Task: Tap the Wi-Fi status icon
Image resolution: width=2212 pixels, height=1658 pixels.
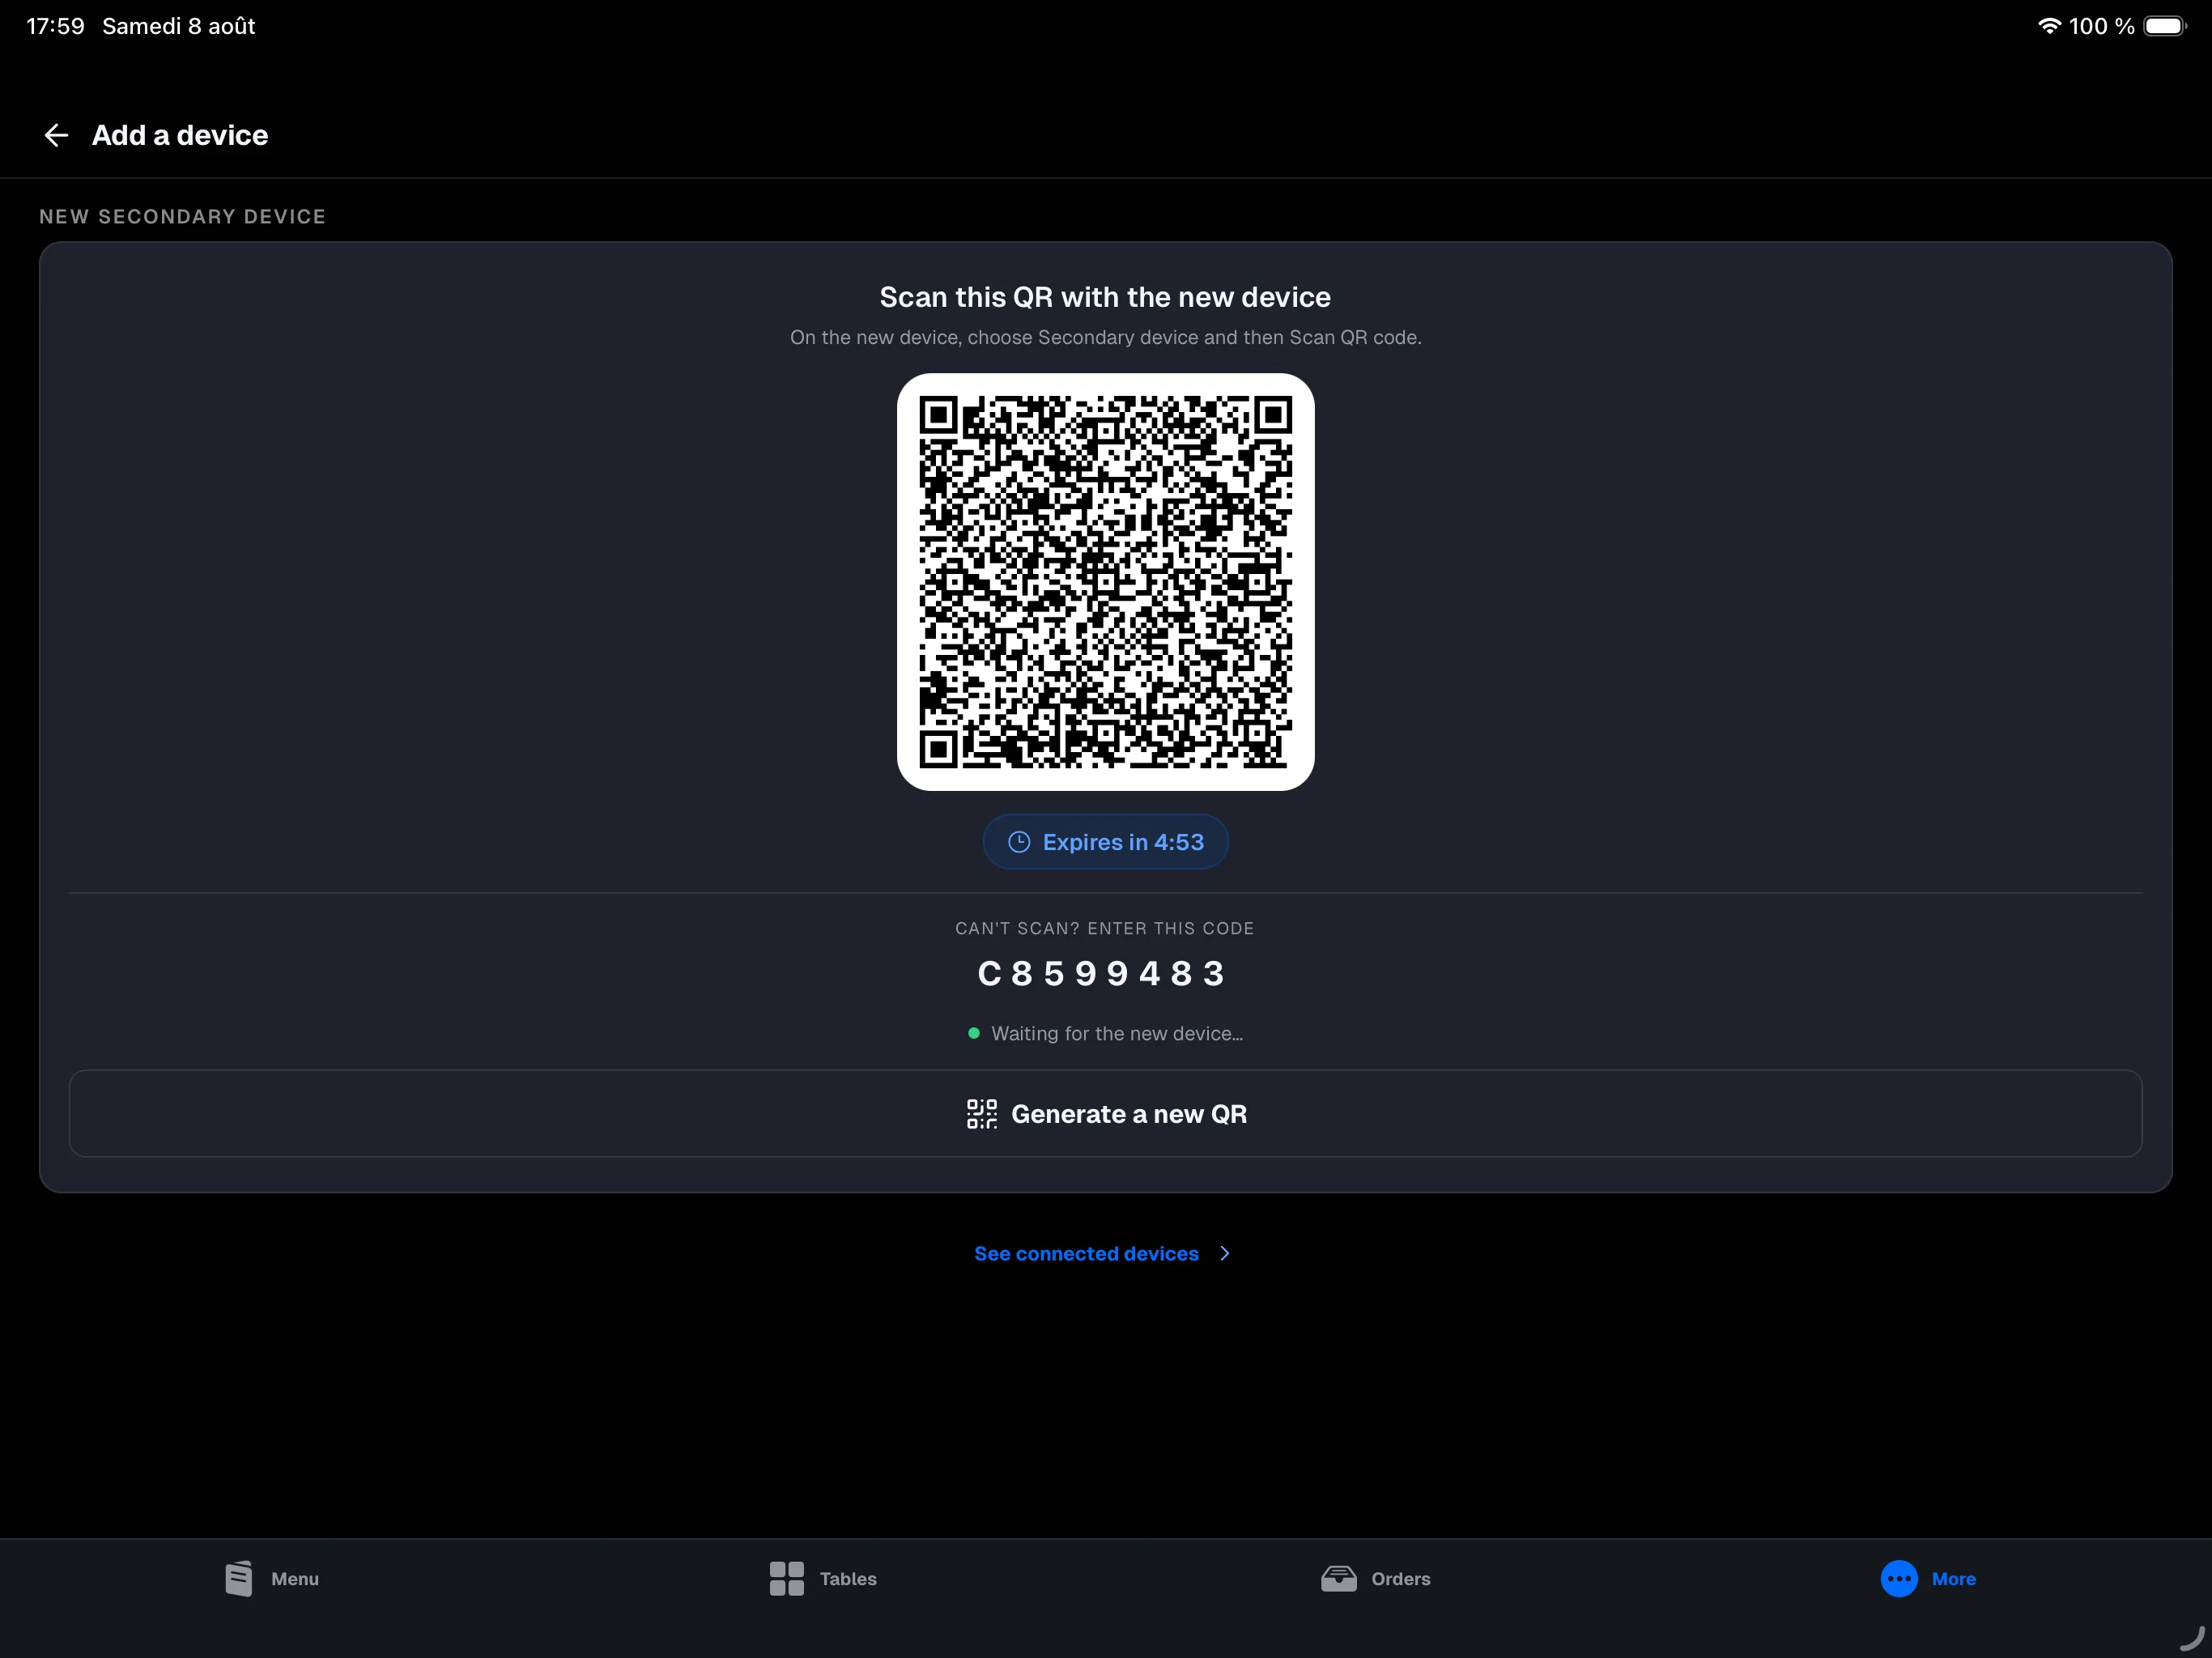Action: 2049,26
